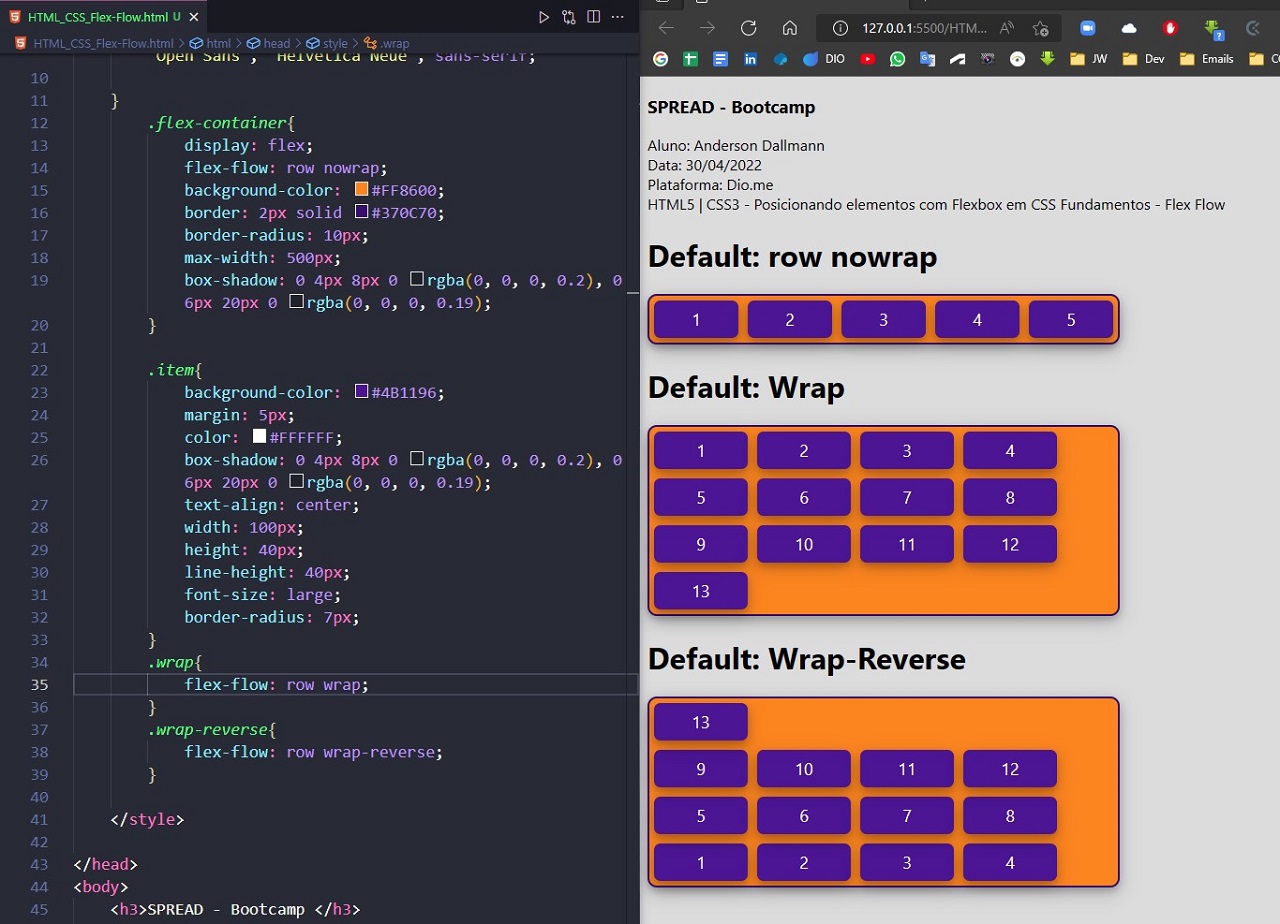Go to the browser home page
Viewport: 1280px width, 924px height.
[x=792, y=28]
